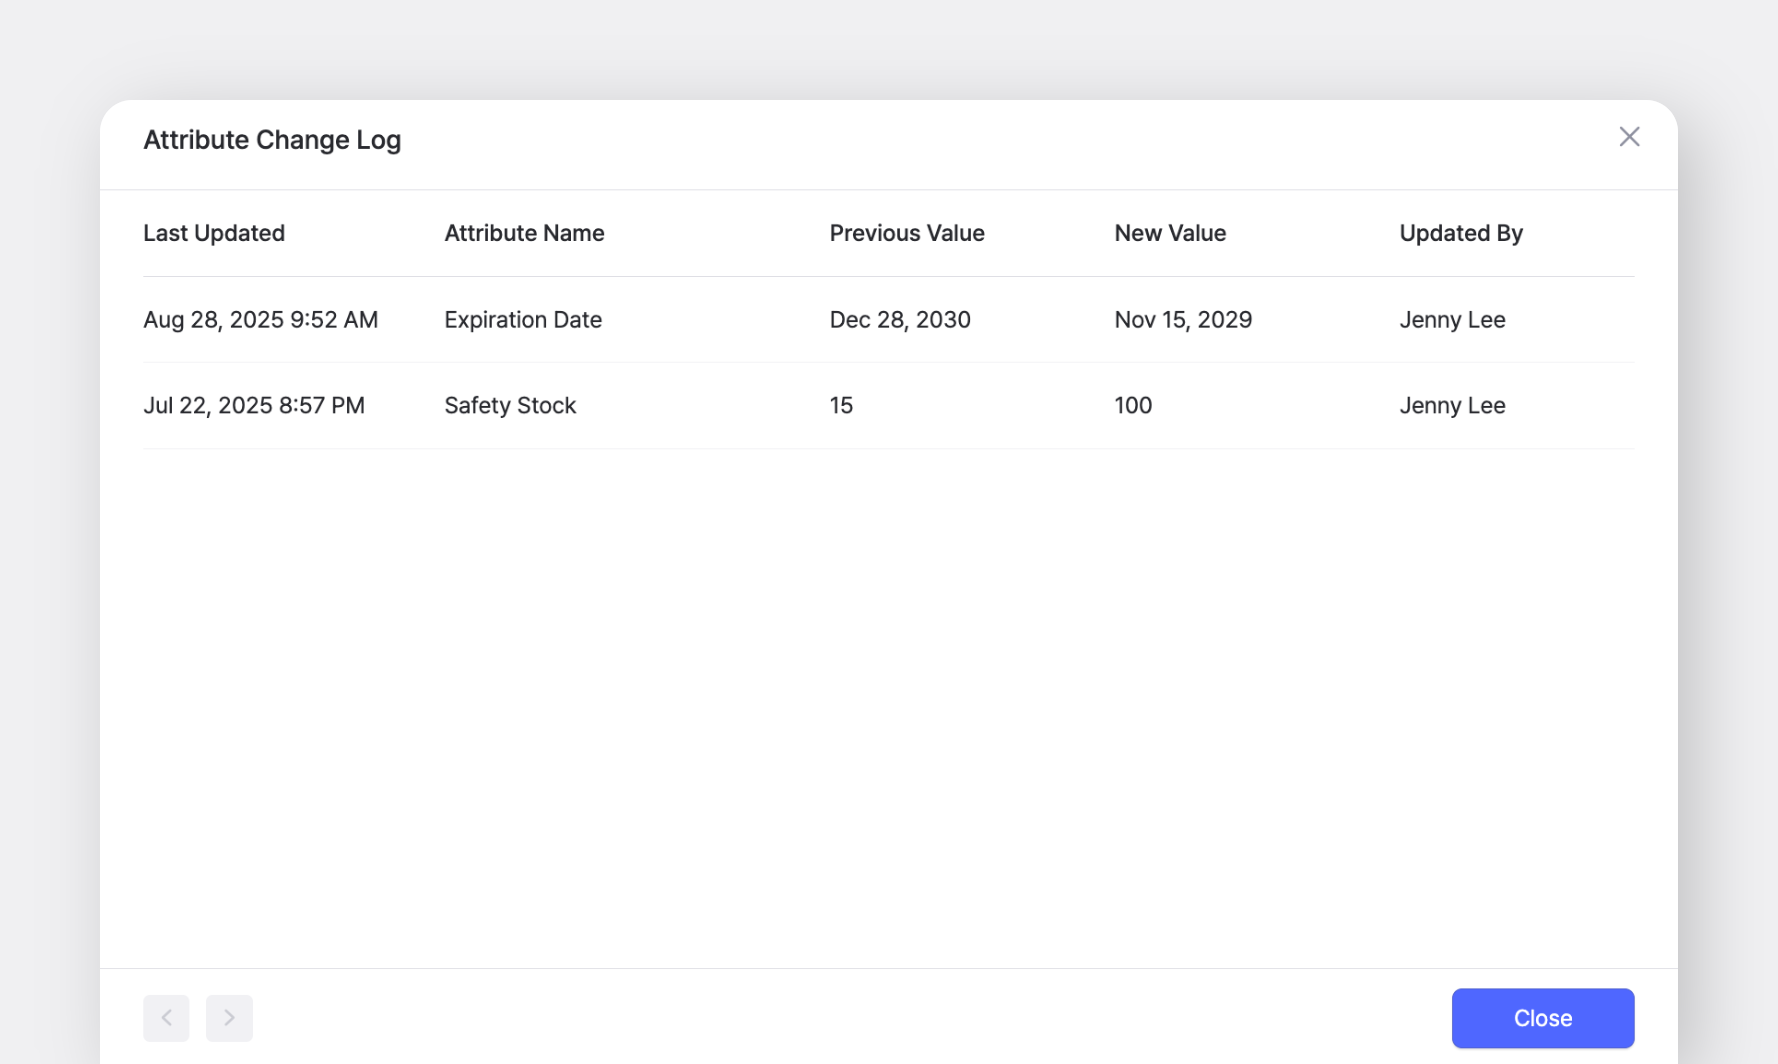Click the Aug 28, 2025 timestamp
The image size is (1778, 1064).
tap(261, 319)
